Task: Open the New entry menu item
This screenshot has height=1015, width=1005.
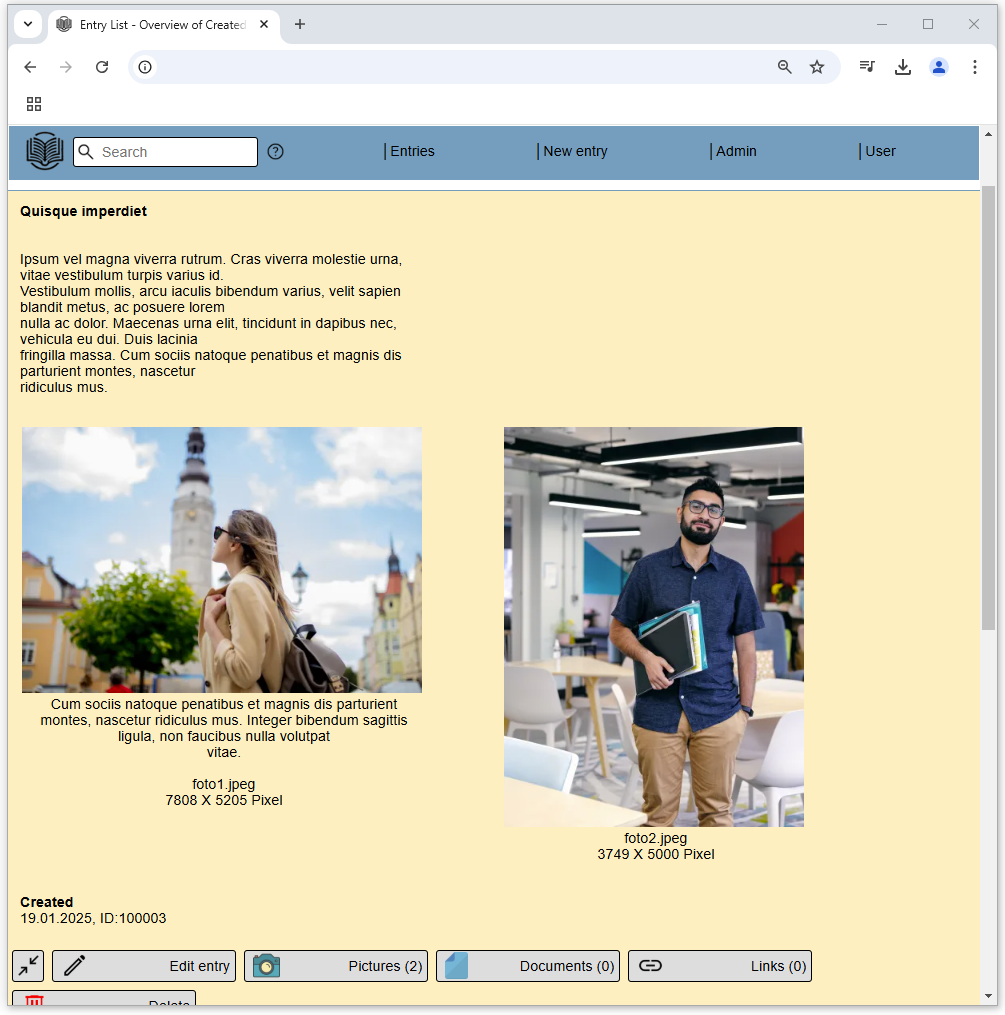Action: [x=573, y=151]
